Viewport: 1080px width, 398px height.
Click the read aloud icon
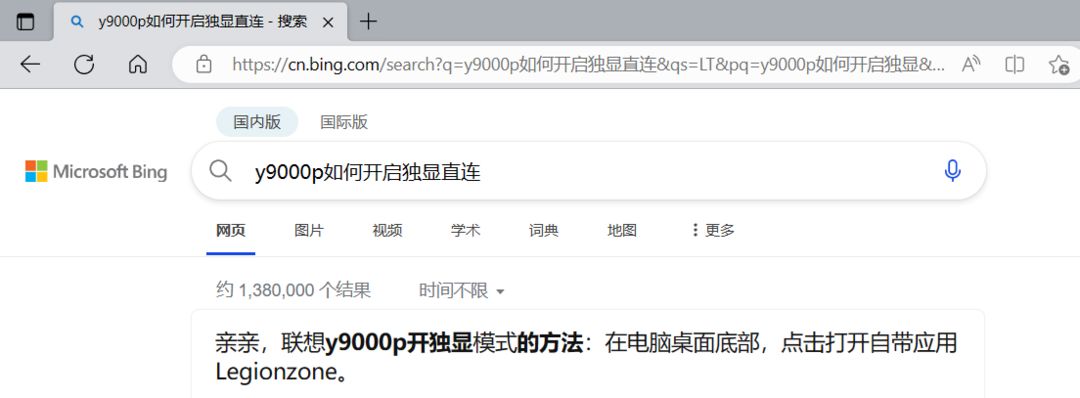[x=971, y=65]
